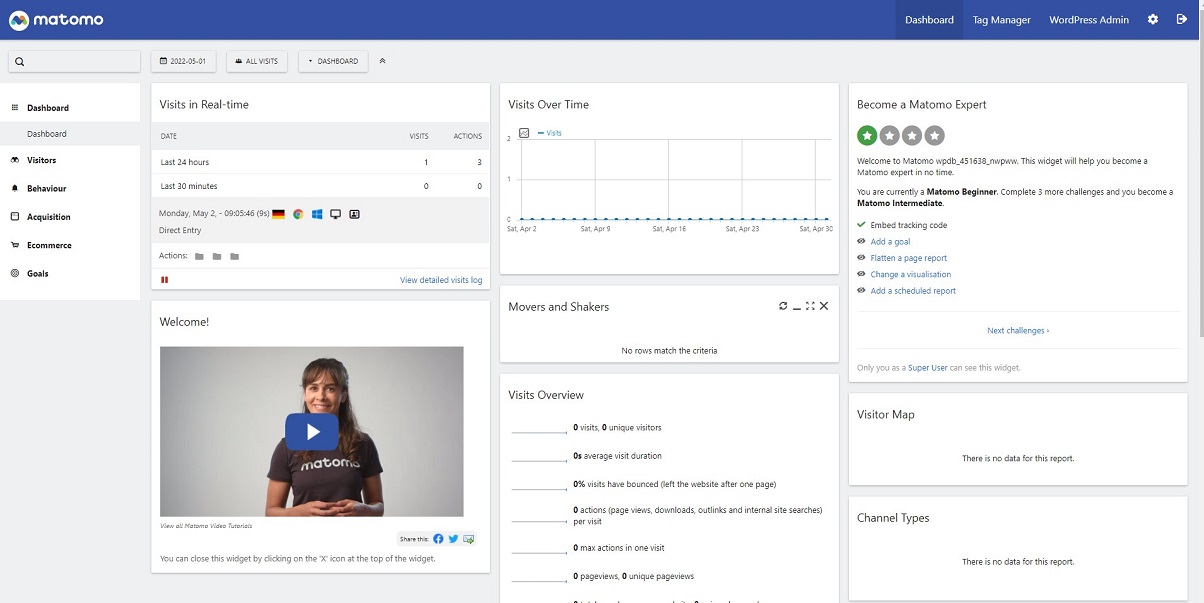The height and width of the screenshot is (603, 1204).
Task: Click the Behaviour bell icon in the sidebar
Action: click(15, 188)
